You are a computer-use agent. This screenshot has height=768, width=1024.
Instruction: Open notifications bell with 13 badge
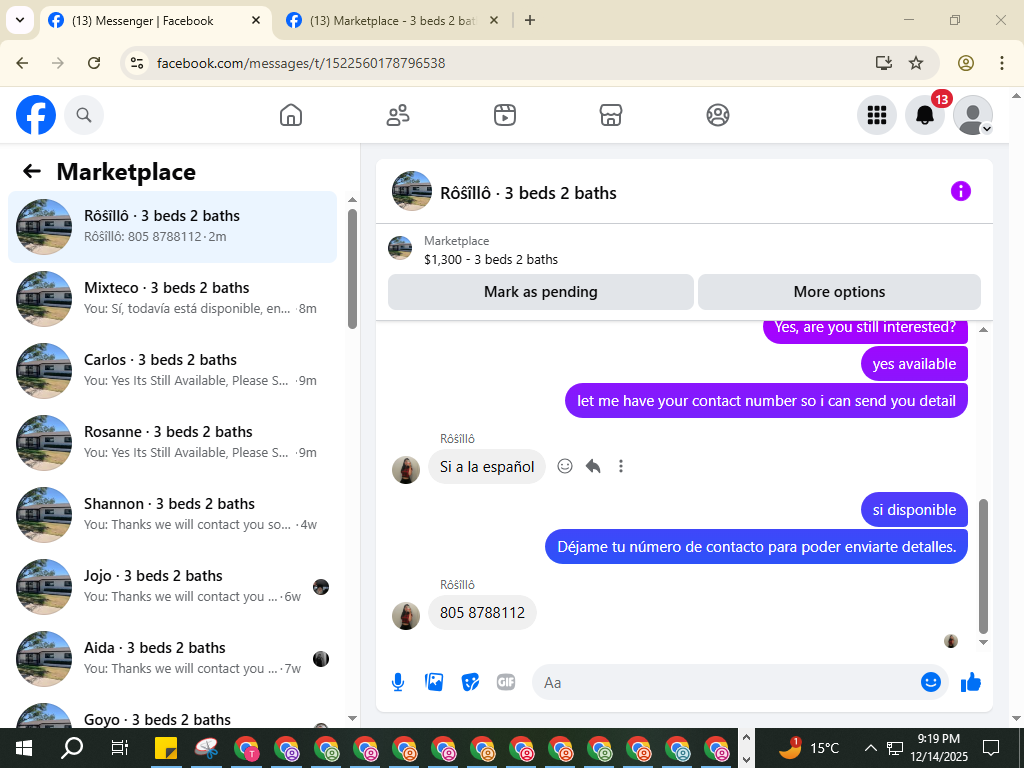[x=925, y=115]
